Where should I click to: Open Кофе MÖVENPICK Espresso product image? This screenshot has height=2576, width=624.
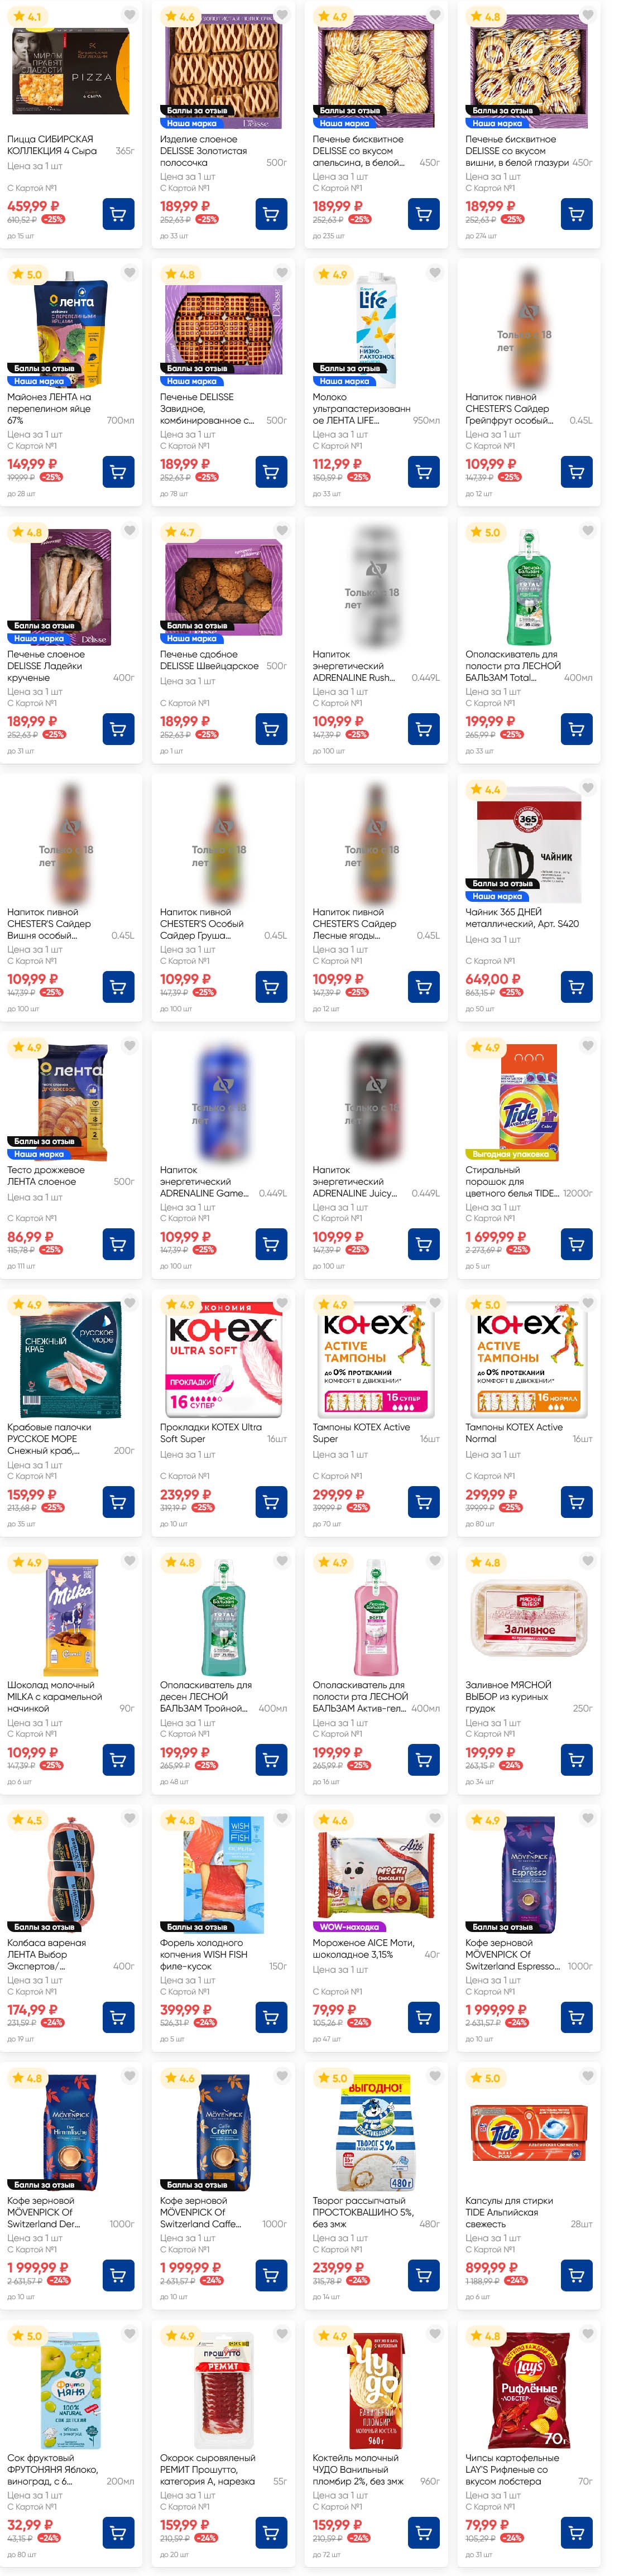pyautogui.click(x=529, y=1873)
